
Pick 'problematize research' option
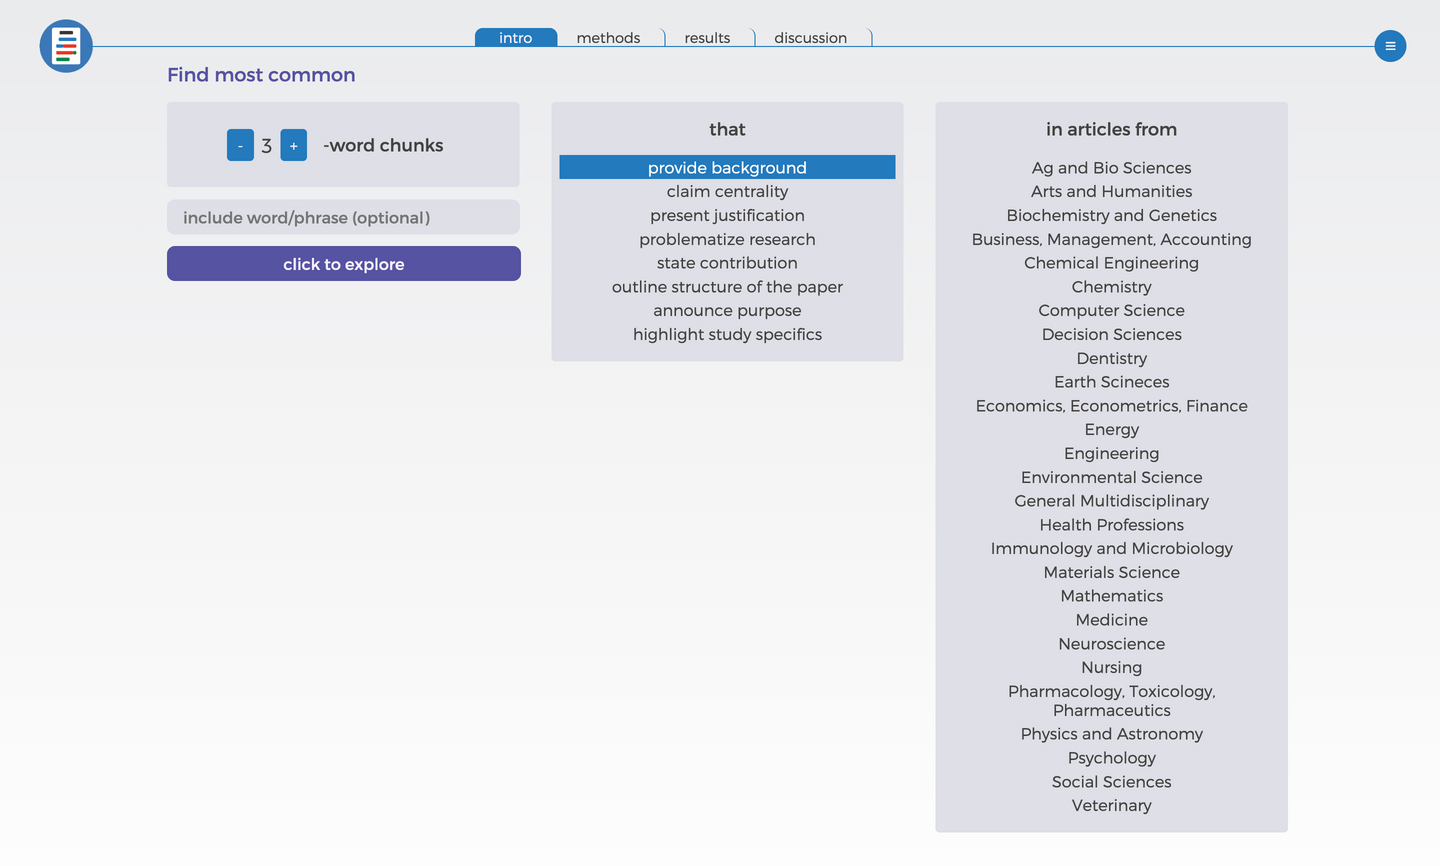click(727, 239)
